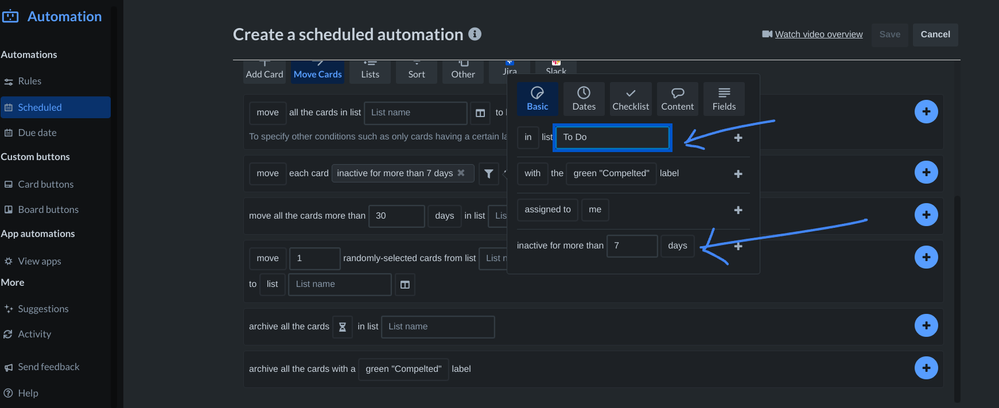Toggle the "to" option before list
The image size is (999, 408).
pyautogui.click(x=253, y=284)
